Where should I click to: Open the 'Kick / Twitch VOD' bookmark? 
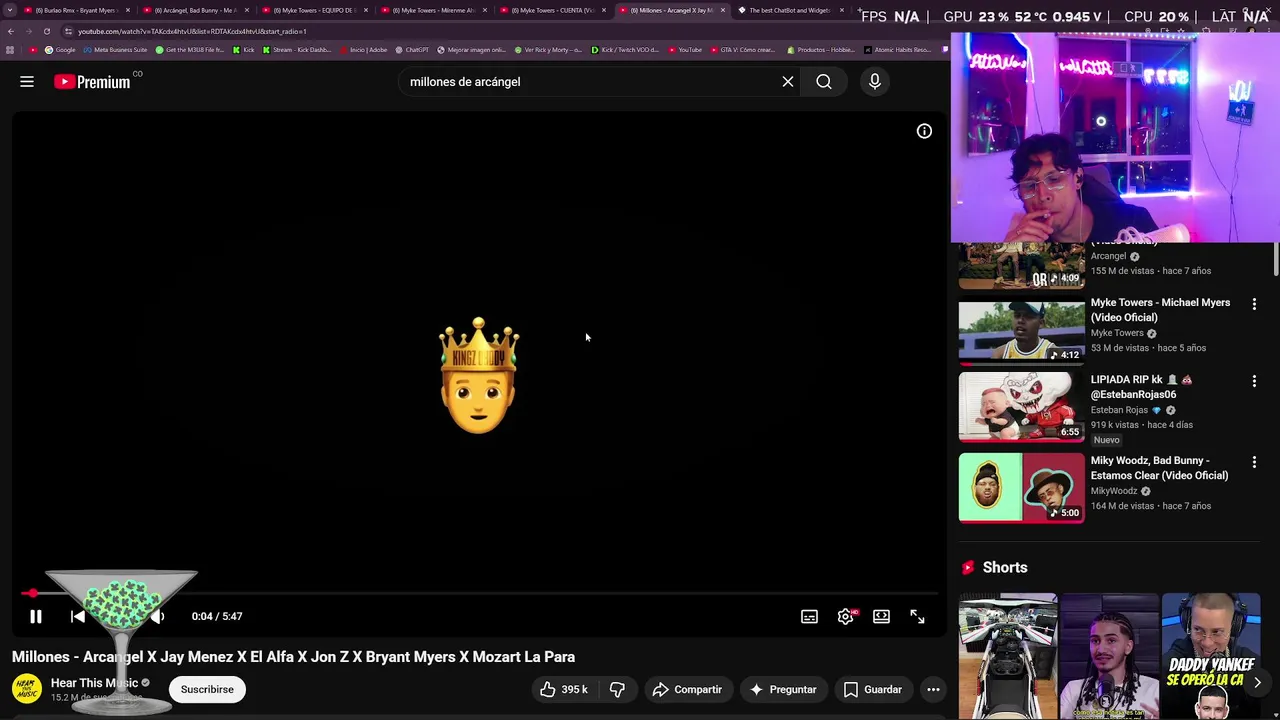[x=624, y=50]
